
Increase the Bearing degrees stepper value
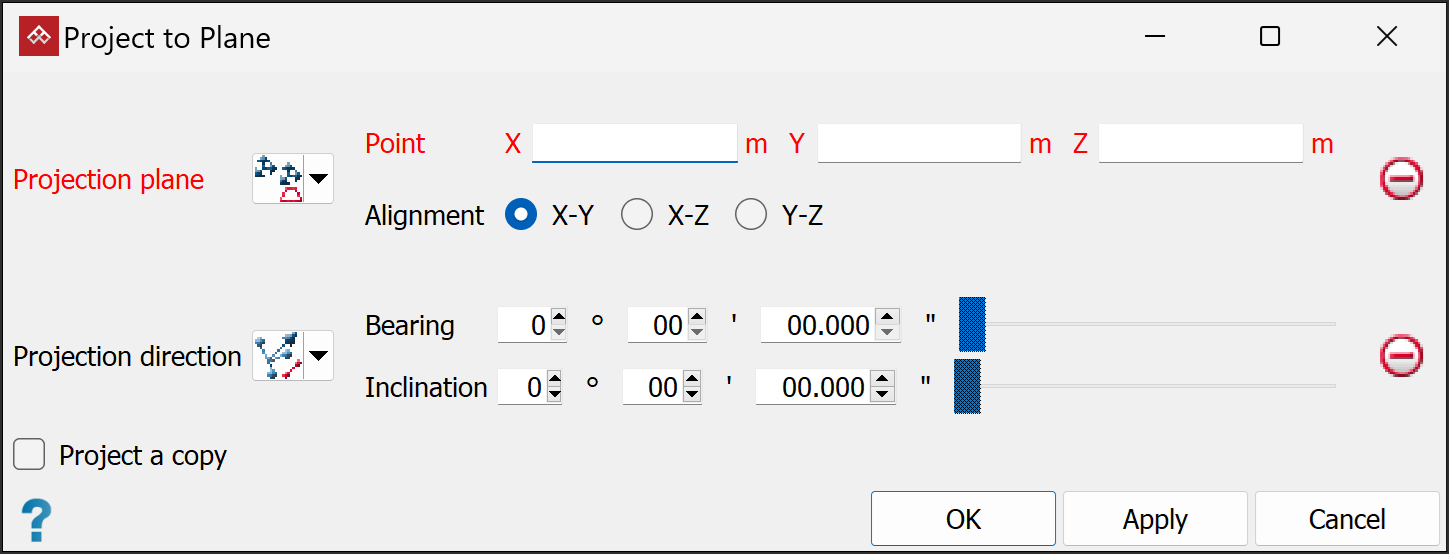(558, 318)
